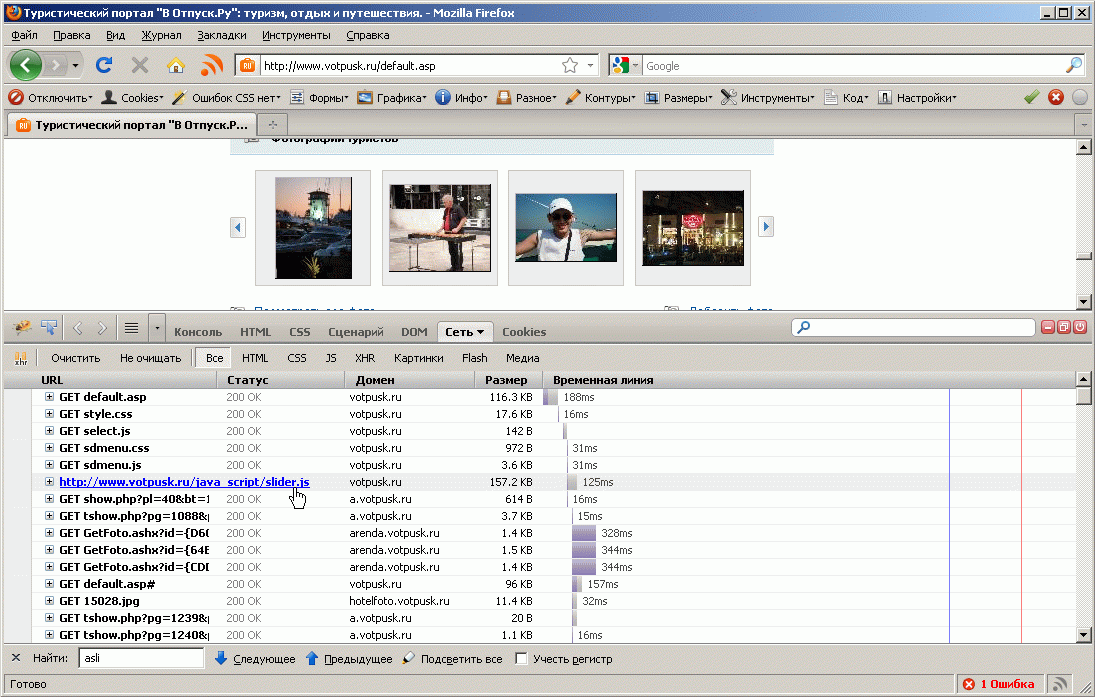Enable the All filter in Net panel
Screen dimensions: 1095x697
214,358
